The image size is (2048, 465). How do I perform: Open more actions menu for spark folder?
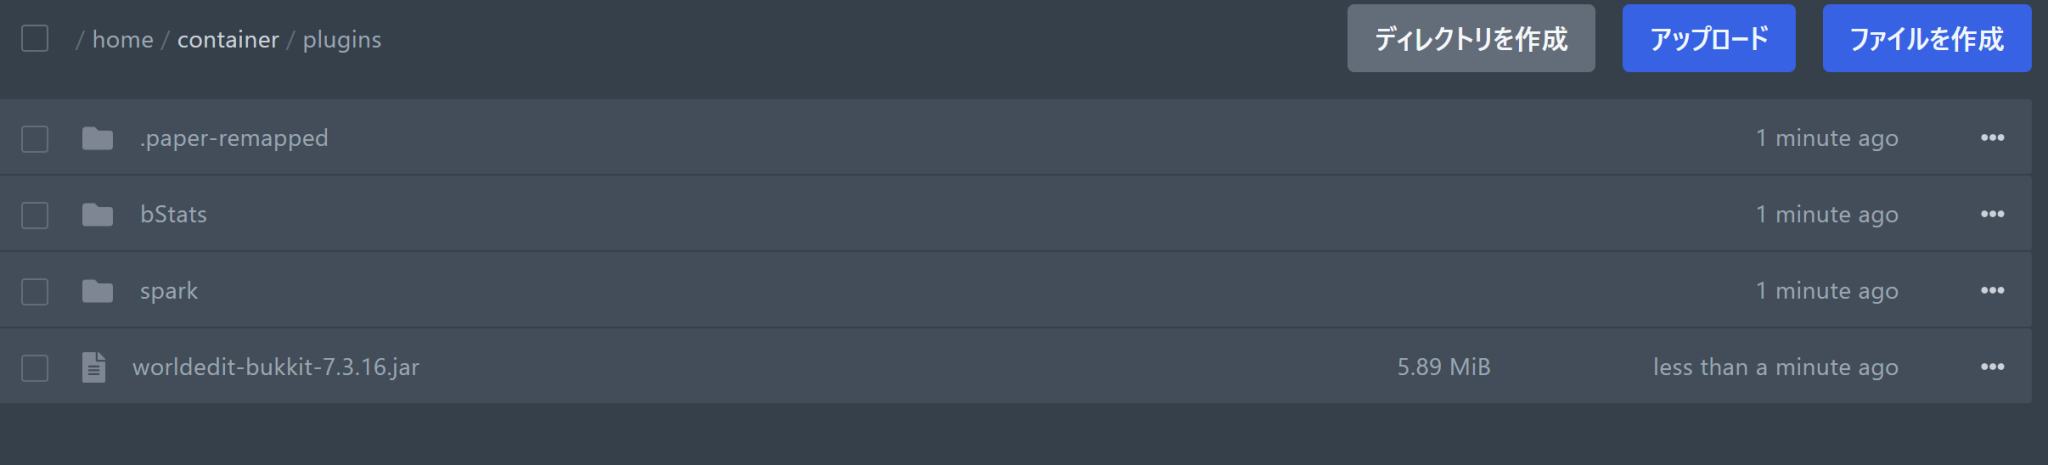[1992, 291]
